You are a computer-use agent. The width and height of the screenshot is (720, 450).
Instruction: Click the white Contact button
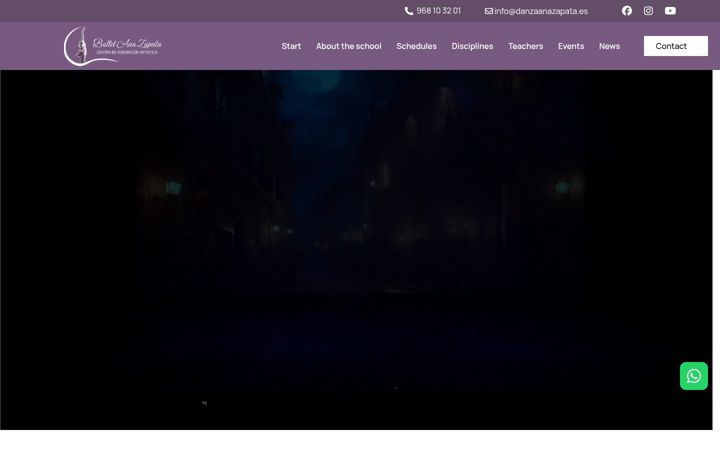coord(675,46)
